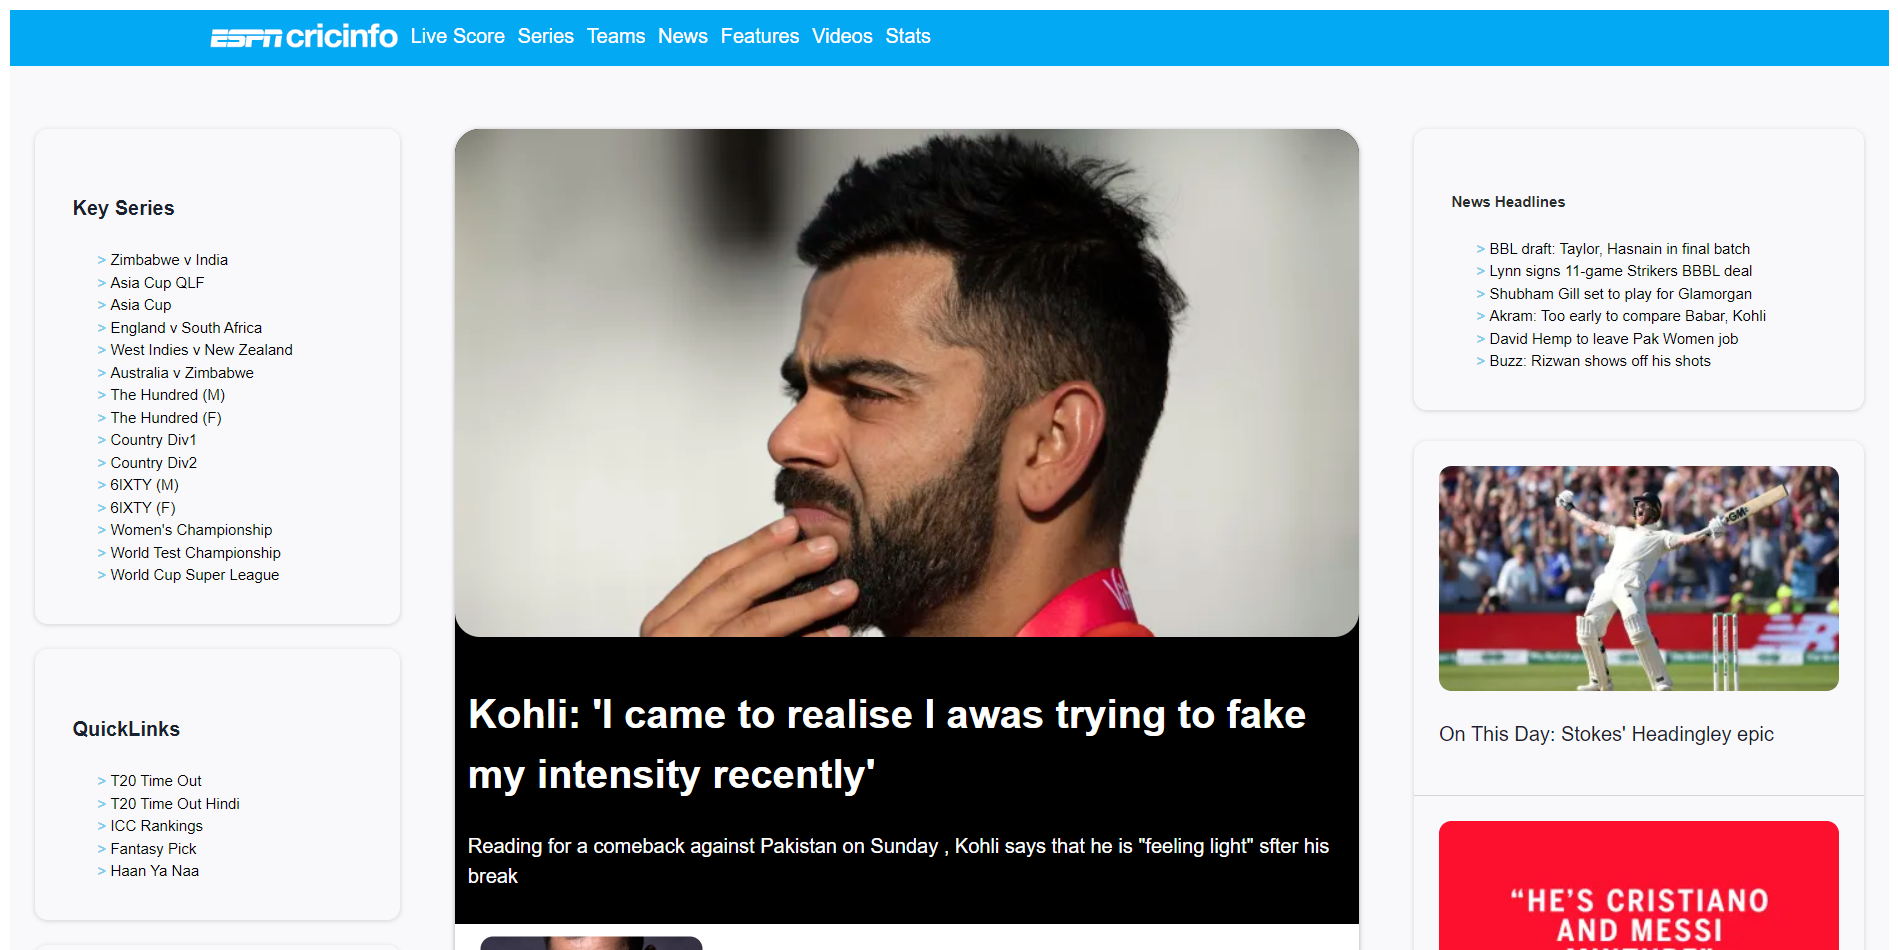Screen dimensions: 1898x950
Task: Open England v South Africa series
Action: coord(186,328)
